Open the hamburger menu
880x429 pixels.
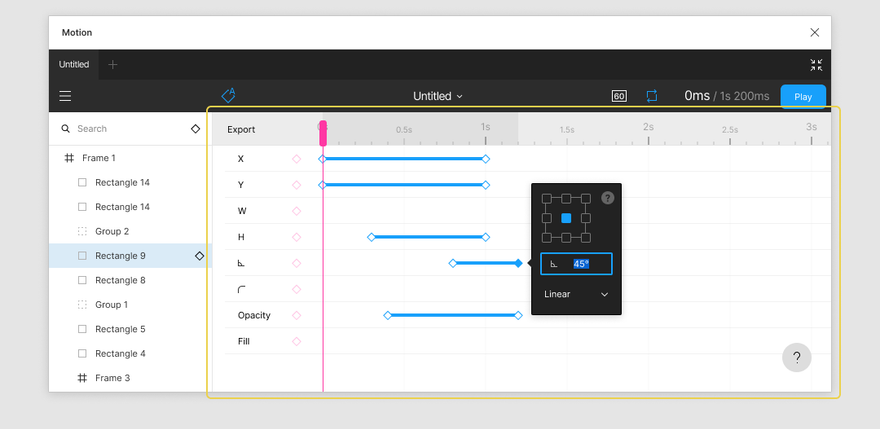coord(65,96)
